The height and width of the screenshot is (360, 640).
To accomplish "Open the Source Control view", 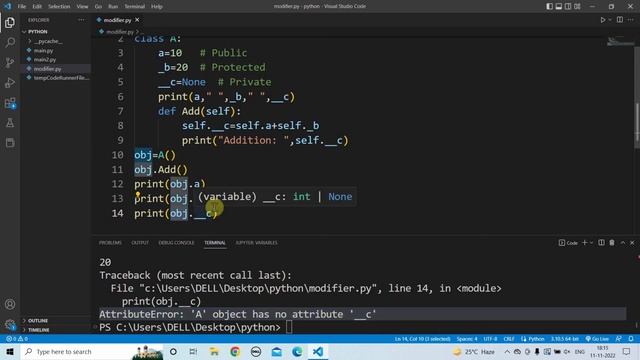I will point(10,62).
